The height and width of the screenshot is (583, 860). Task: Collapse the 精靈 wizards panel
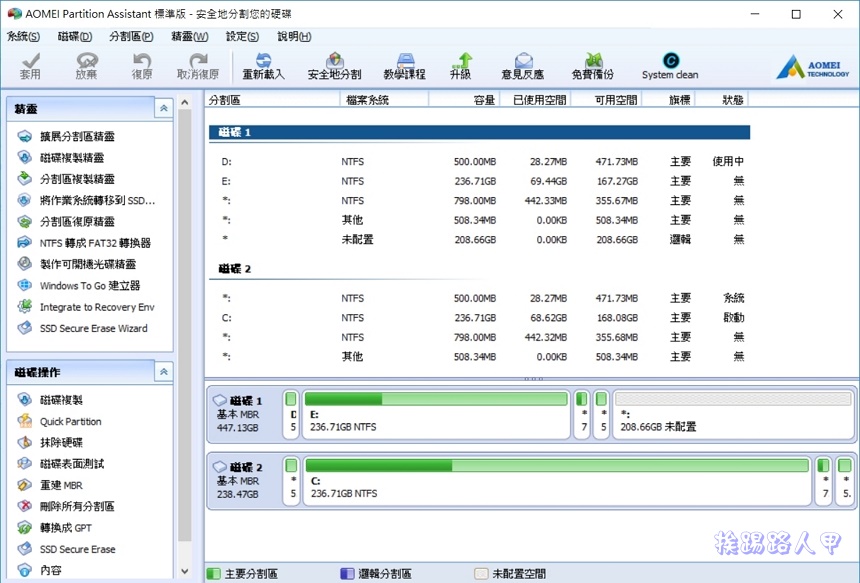click(163, 109)
